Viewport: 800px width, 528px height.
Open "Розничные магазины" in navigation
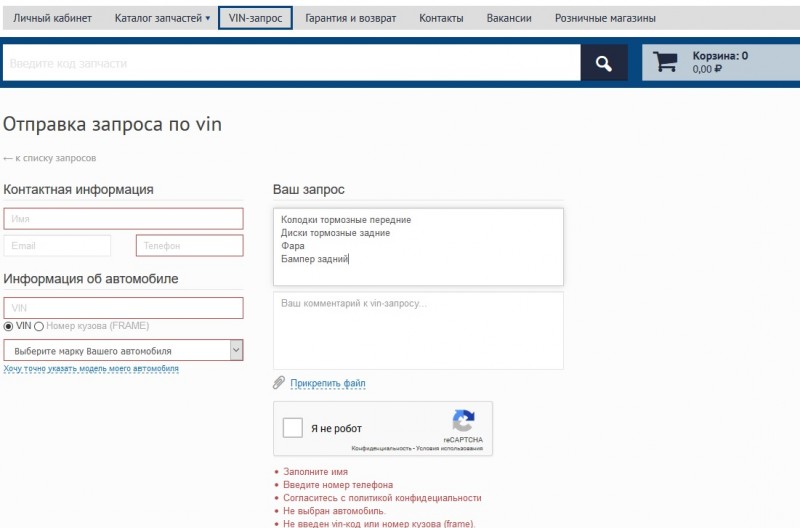[x=607, y=18]
